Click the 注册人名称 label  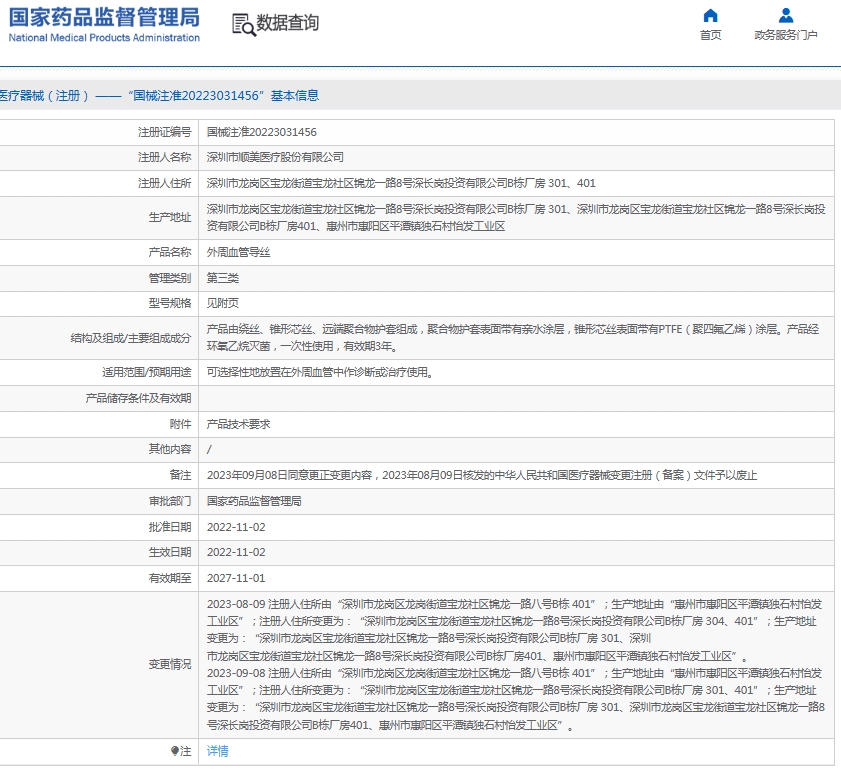point(164,157)
